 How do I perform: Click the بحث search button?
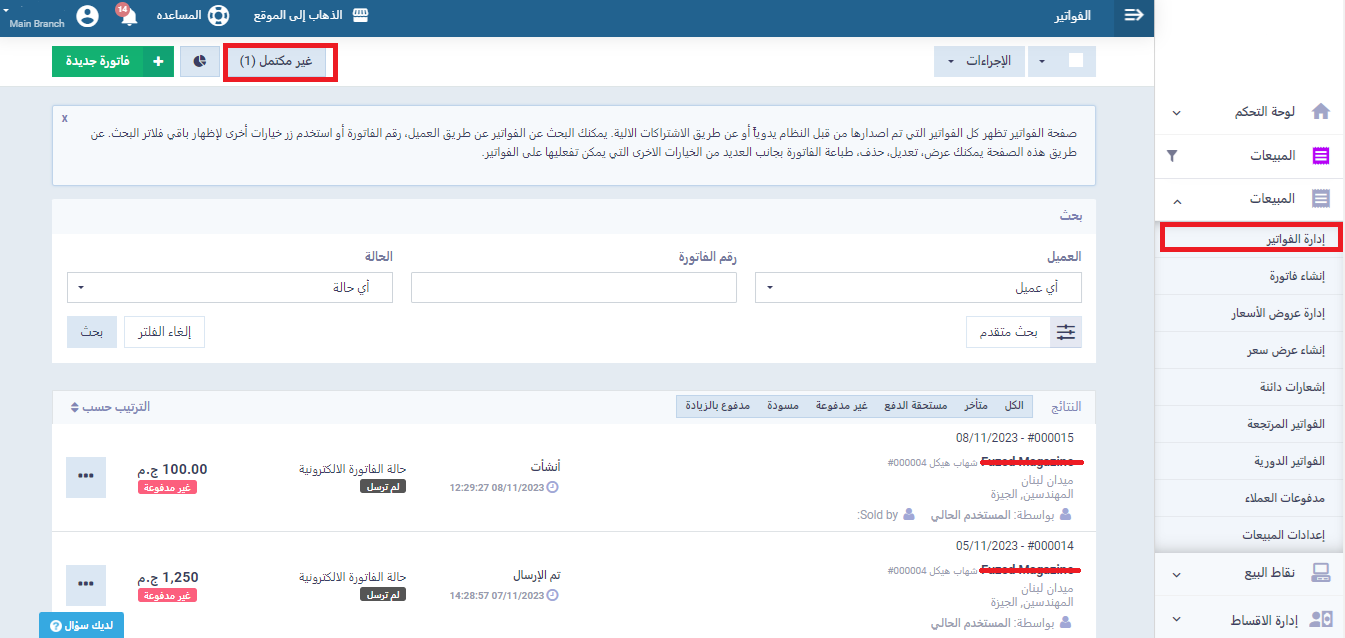[x=92, y=332]
